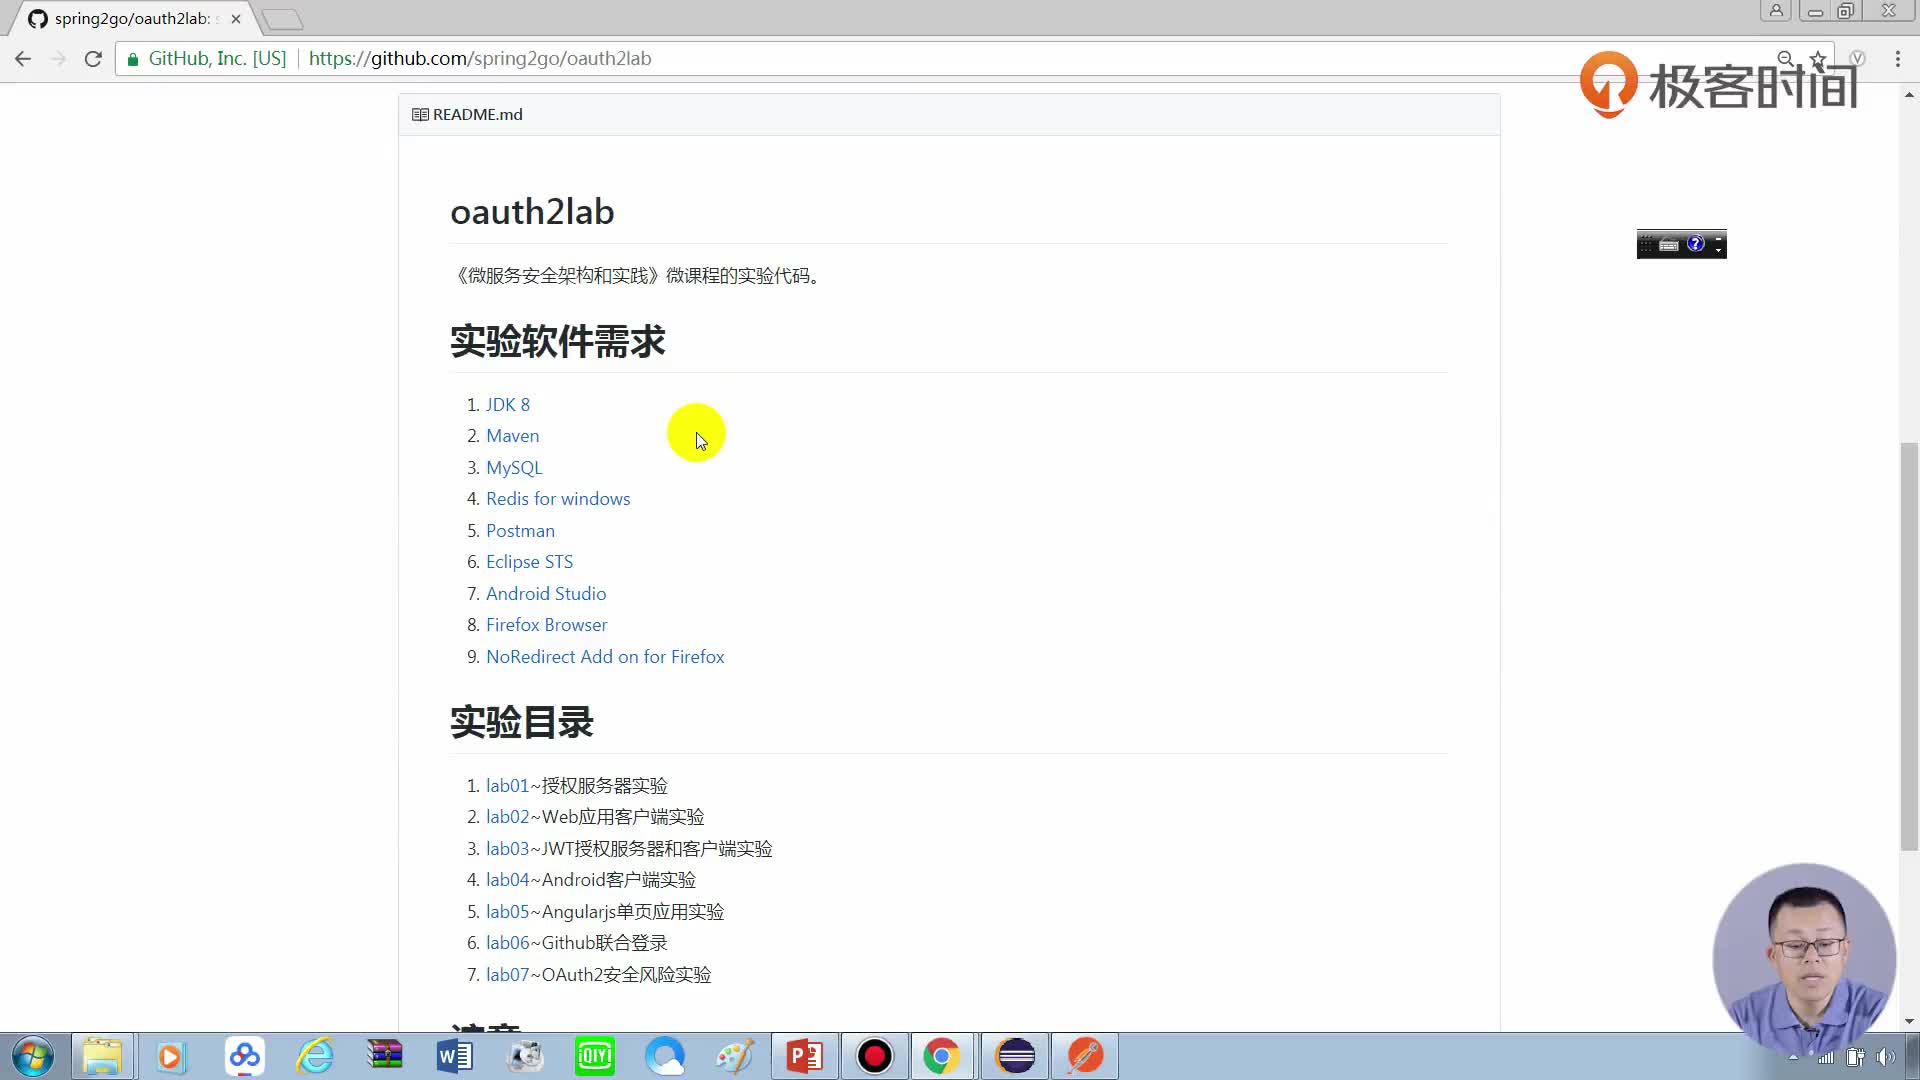Click inside the browser address bar
This screenshot has height=1080, width=1920.
700,58
